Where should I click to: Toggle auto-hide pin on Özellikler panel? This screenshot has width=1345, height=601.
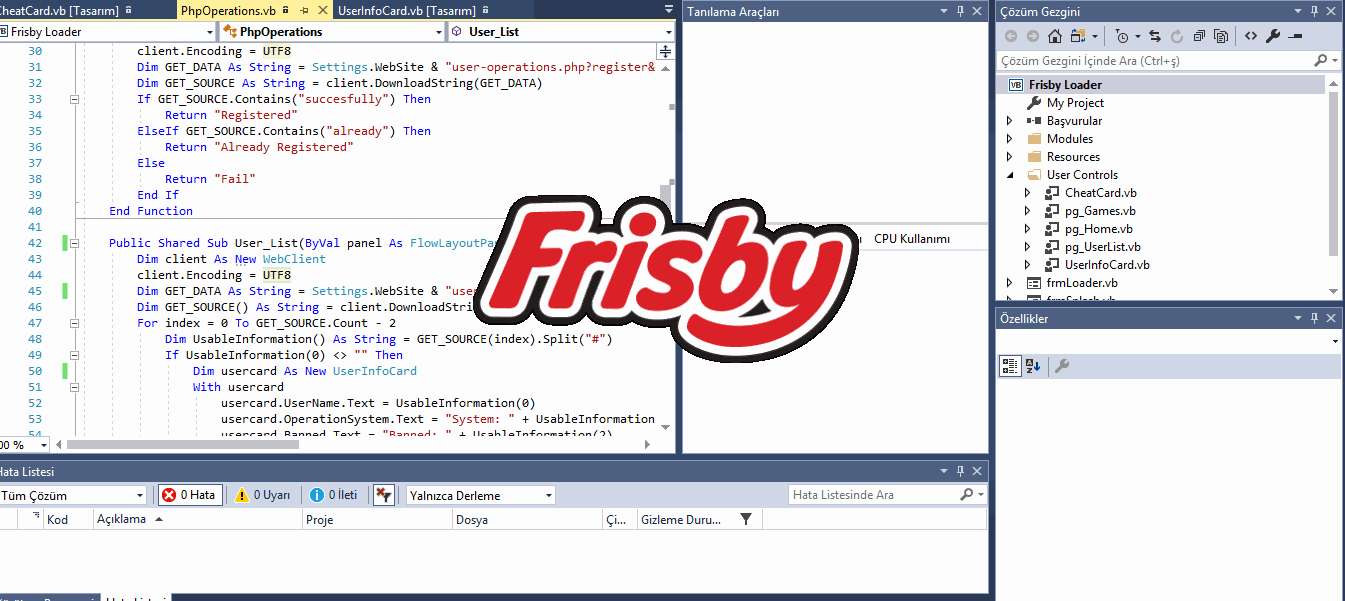pos(1316,318)
